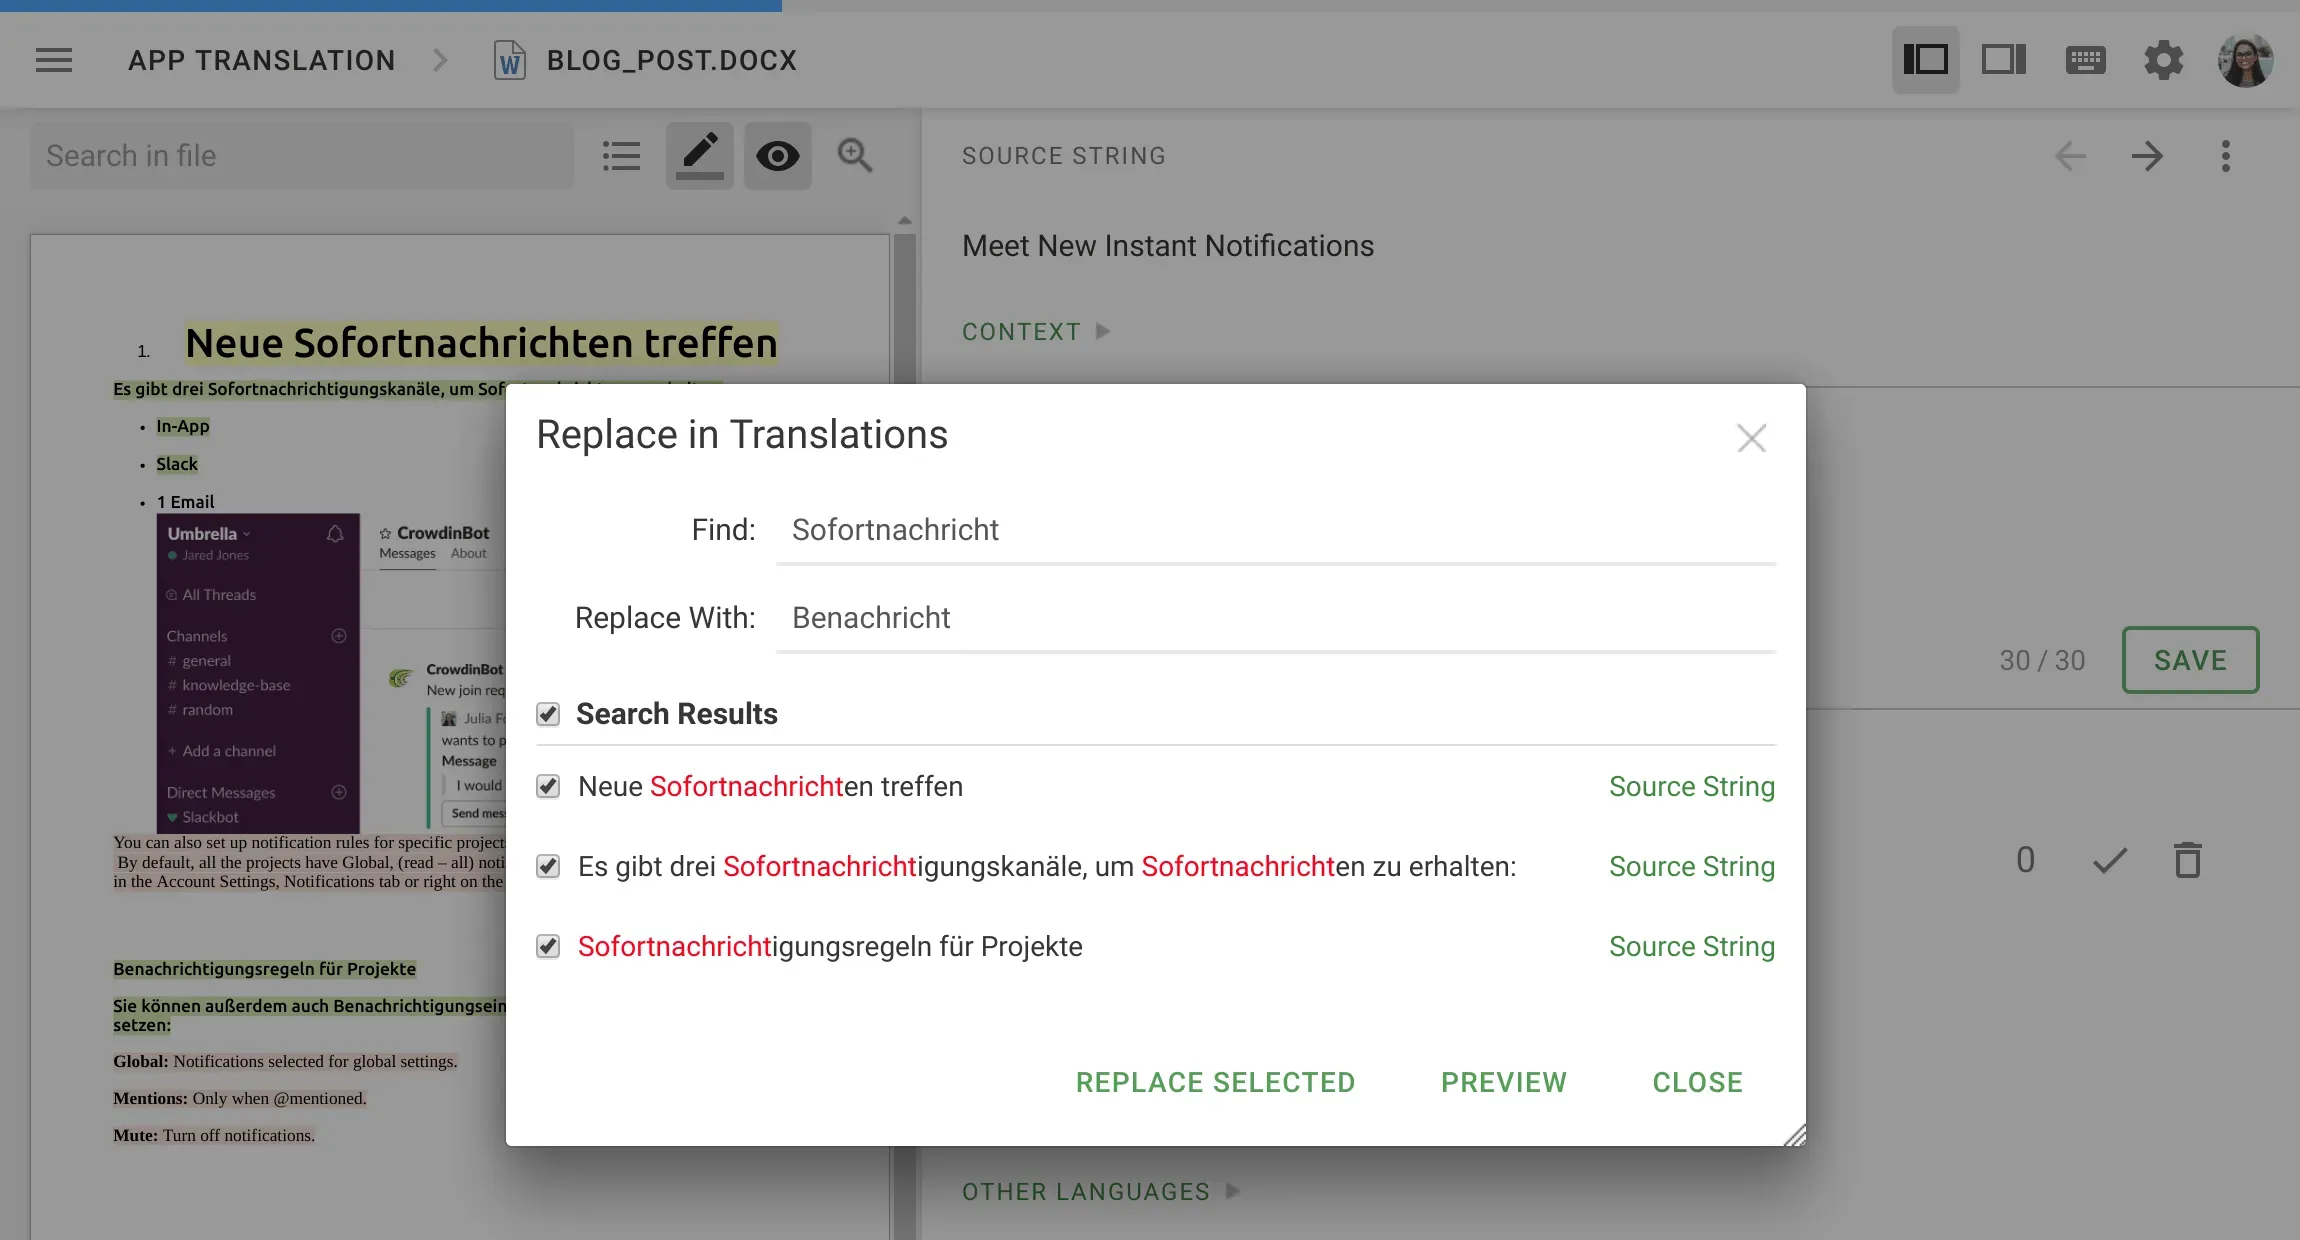Open string list view icon
This screenshot has height=1240, width=2300.
(621, 156)
